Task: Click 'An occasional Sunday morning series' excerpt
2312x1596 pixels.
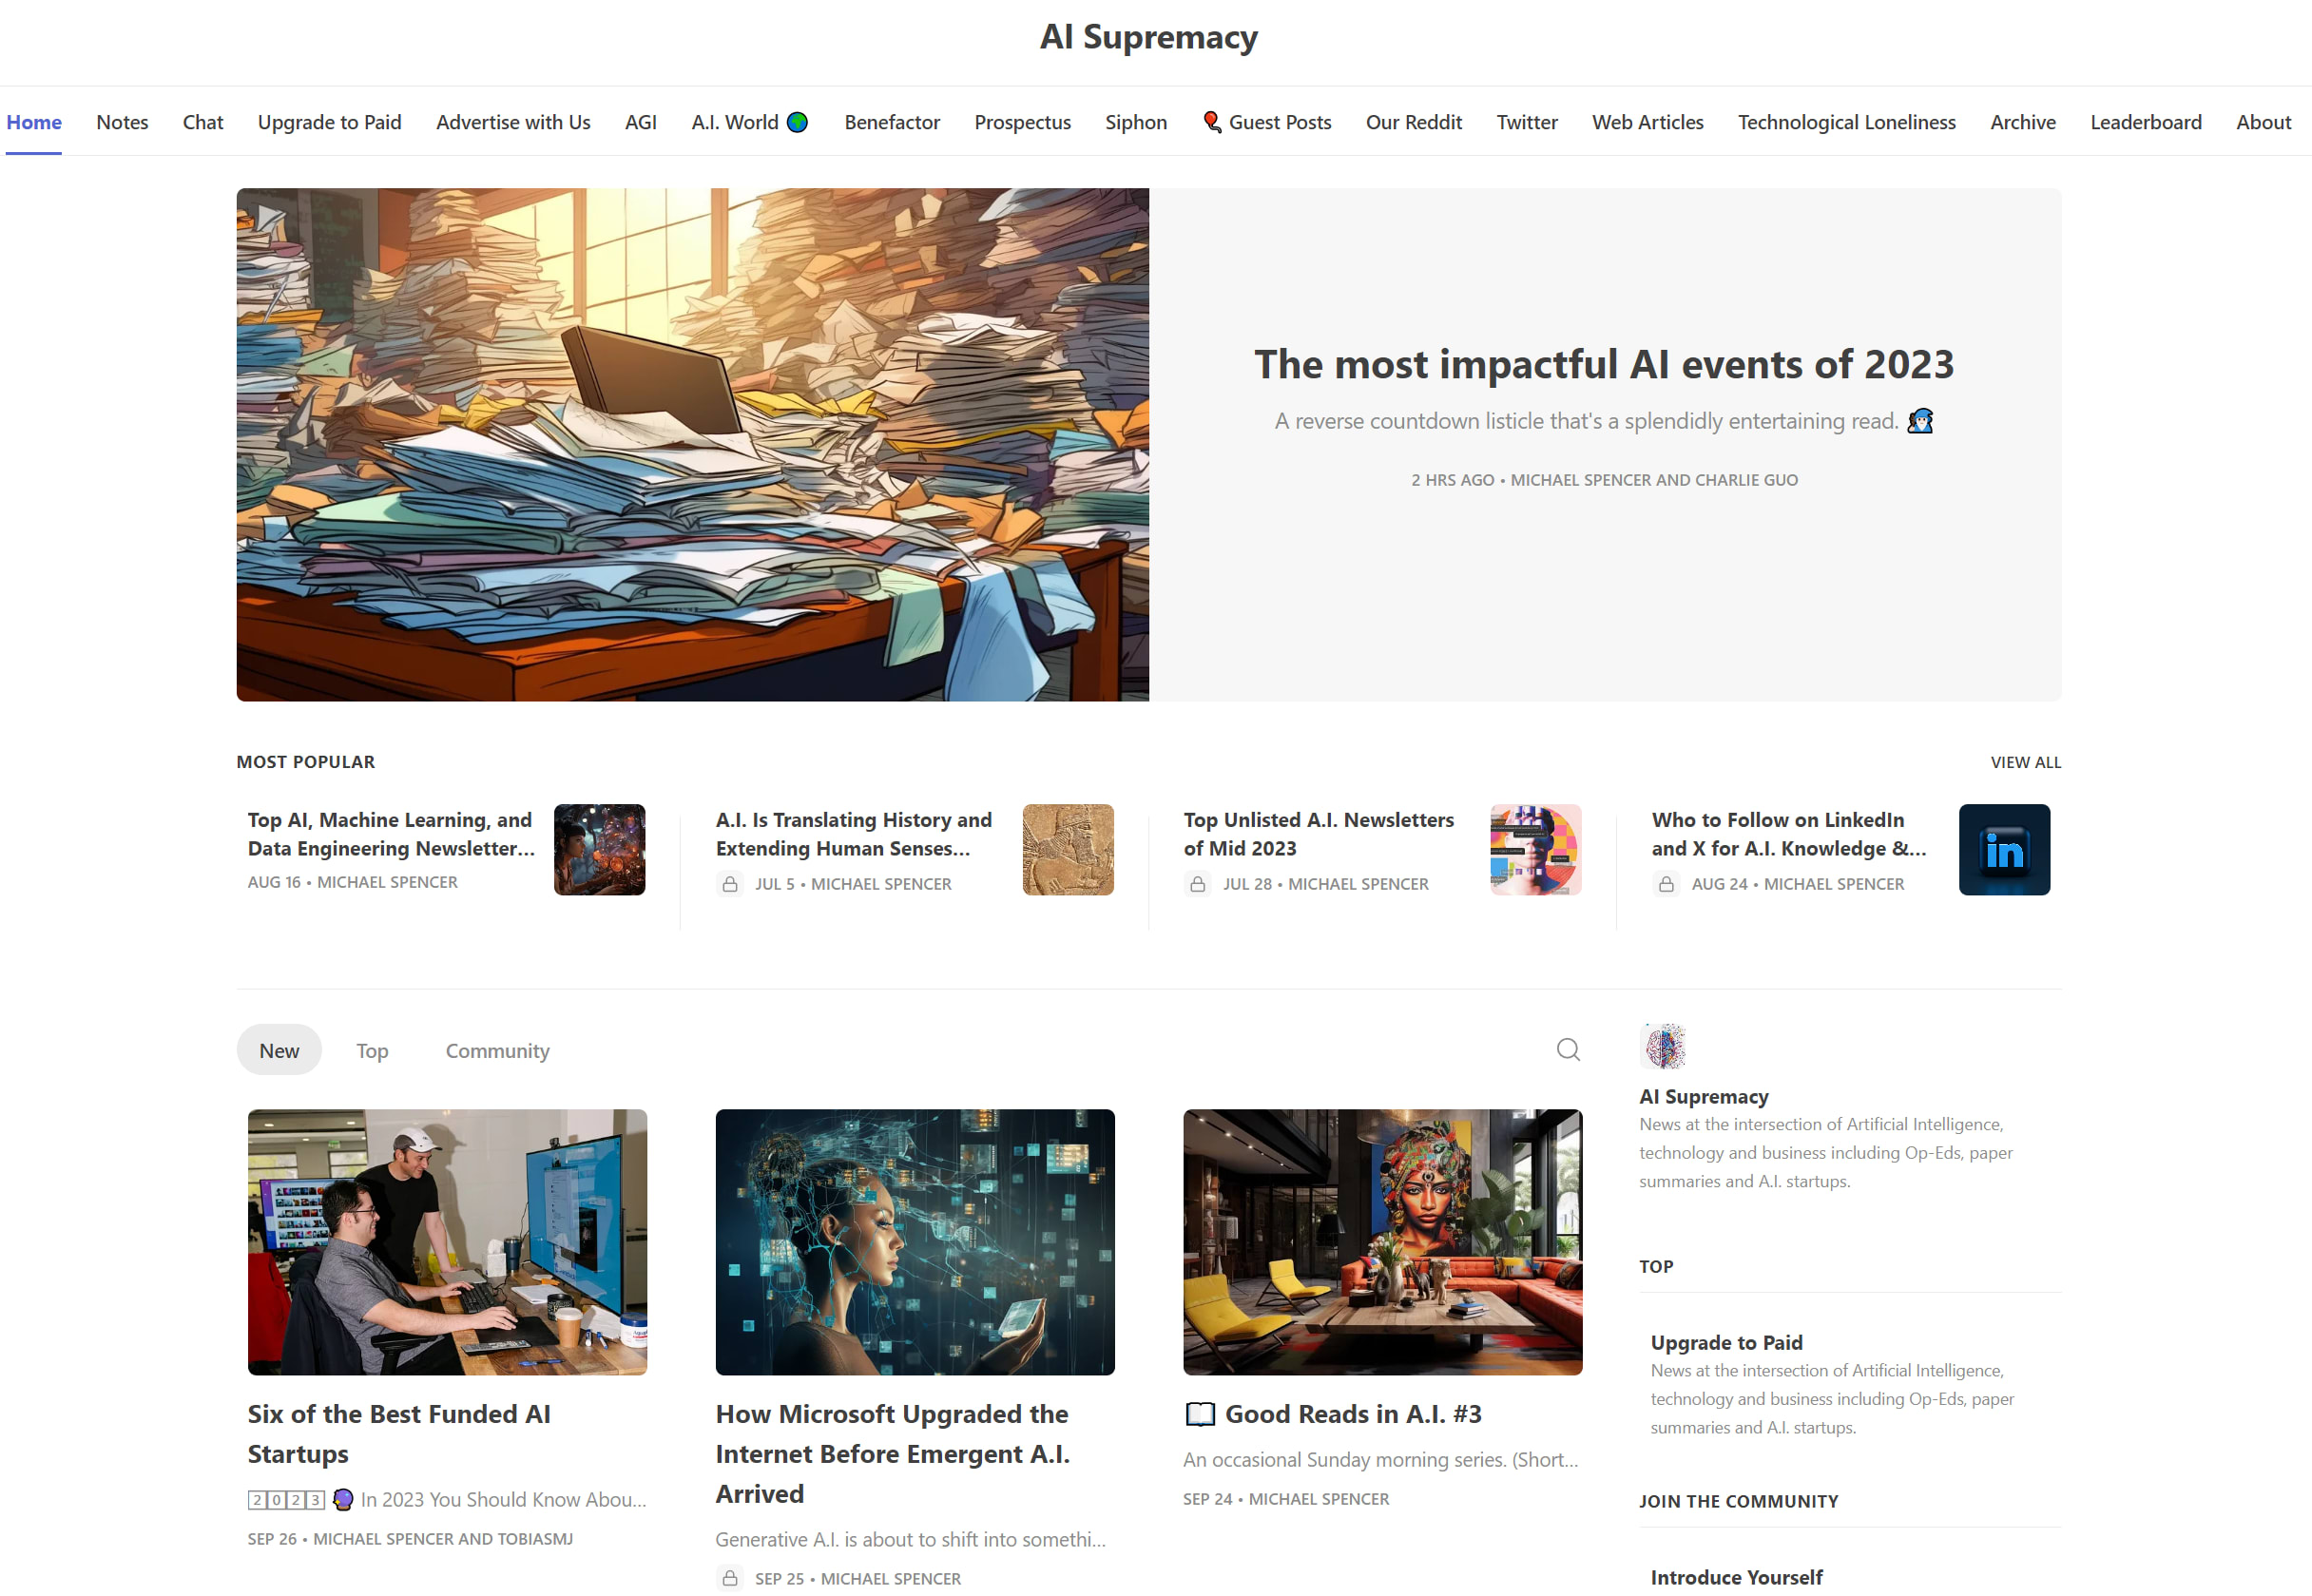Action: click(x=1380, y=1460)
